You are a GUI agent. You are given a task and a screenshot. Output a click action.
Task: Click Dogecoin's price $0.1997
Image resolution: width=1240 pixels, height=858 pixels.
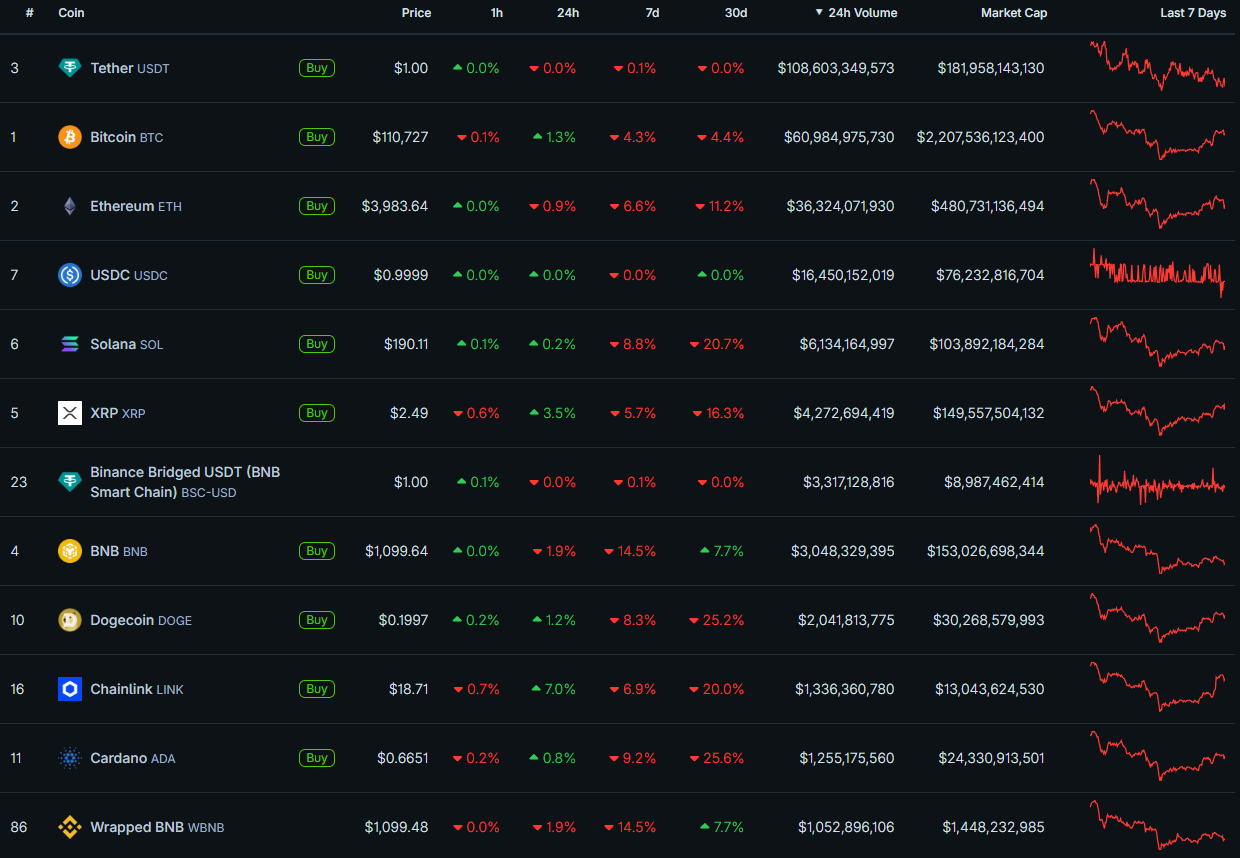pos(403,620)
